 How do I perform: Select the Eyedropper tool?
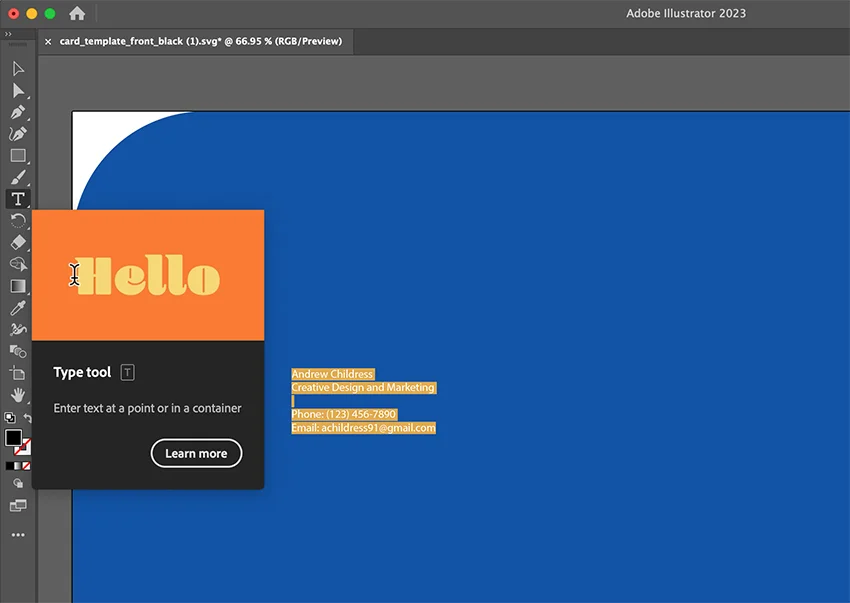click(x=18, y=308)
